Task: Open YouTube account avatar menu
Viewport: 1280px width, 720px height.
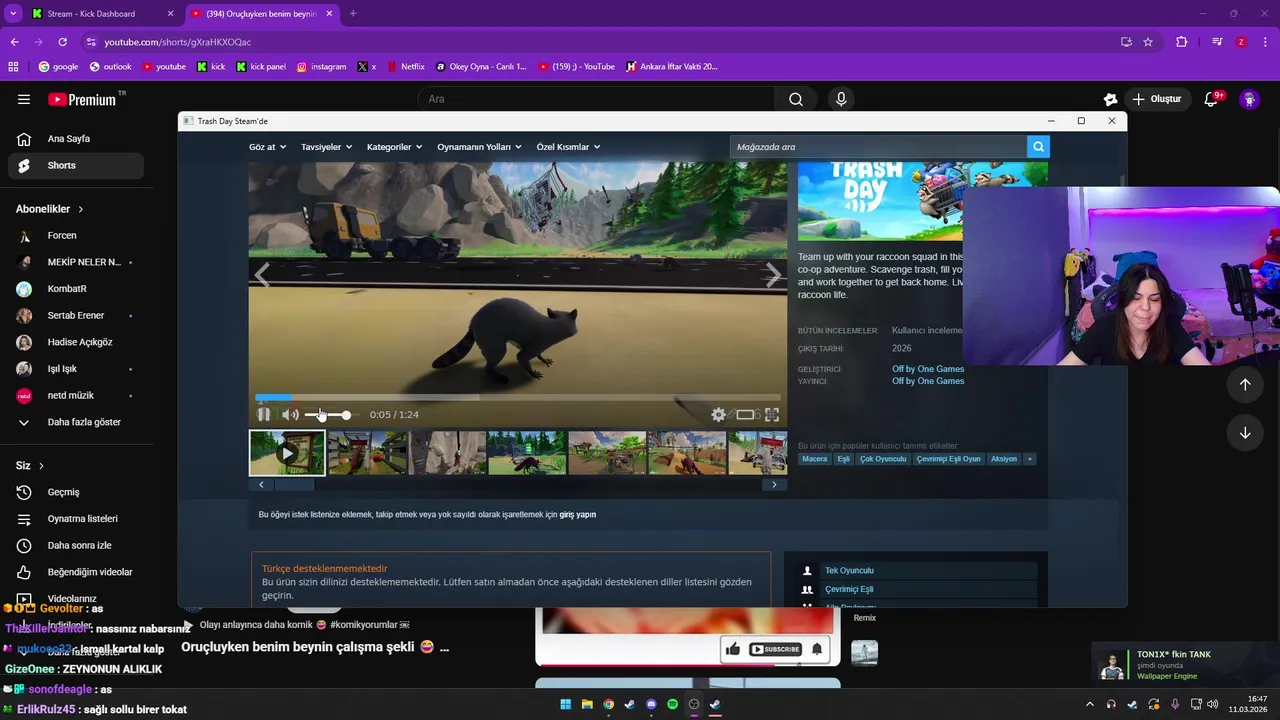Action: tap(1249, 99)
